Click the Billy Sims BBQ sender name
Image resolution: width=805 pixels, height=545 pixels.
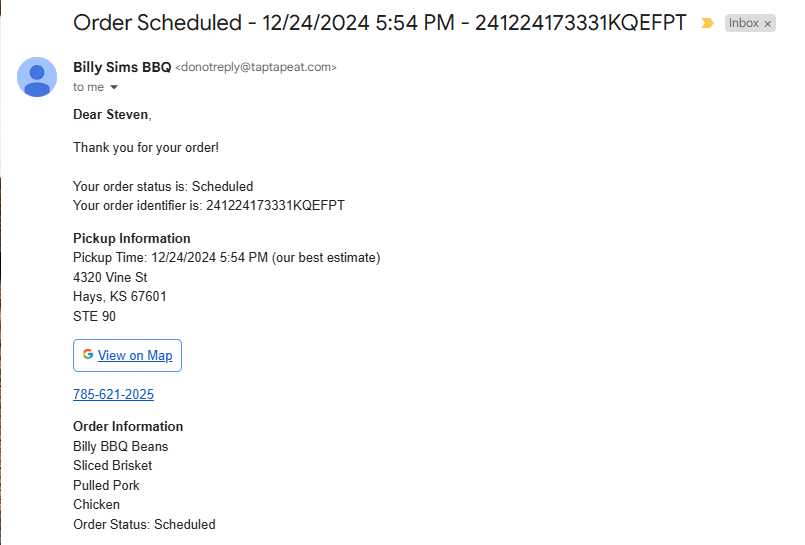[x=122, y=67]
